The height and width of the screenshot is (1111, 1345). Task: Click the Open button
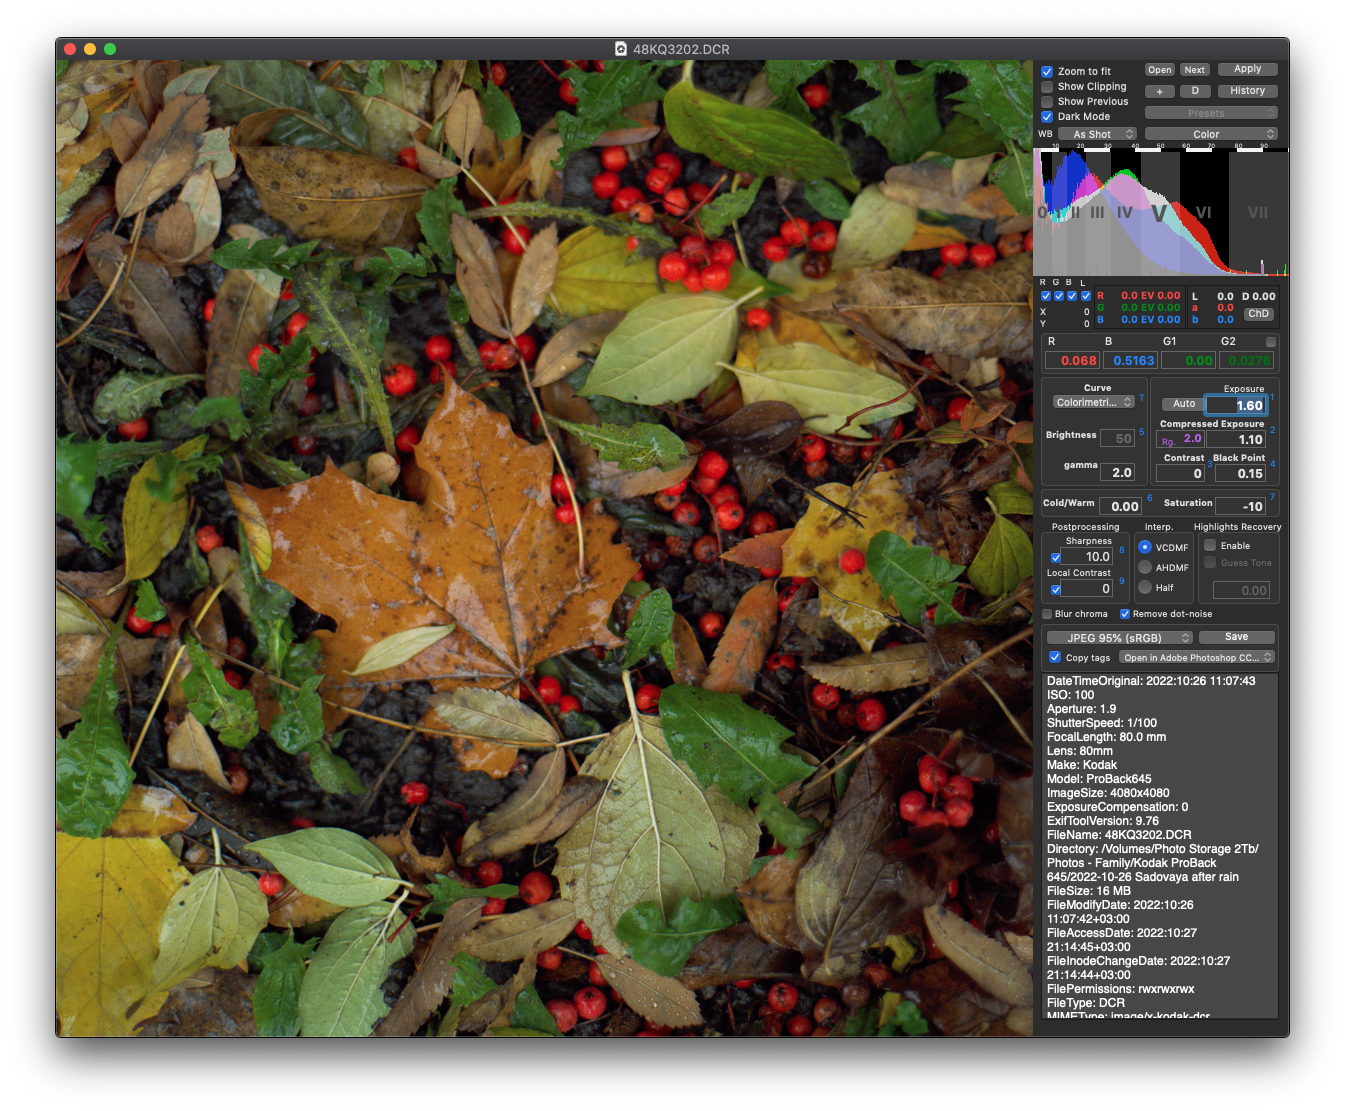tap(1160, 70)
